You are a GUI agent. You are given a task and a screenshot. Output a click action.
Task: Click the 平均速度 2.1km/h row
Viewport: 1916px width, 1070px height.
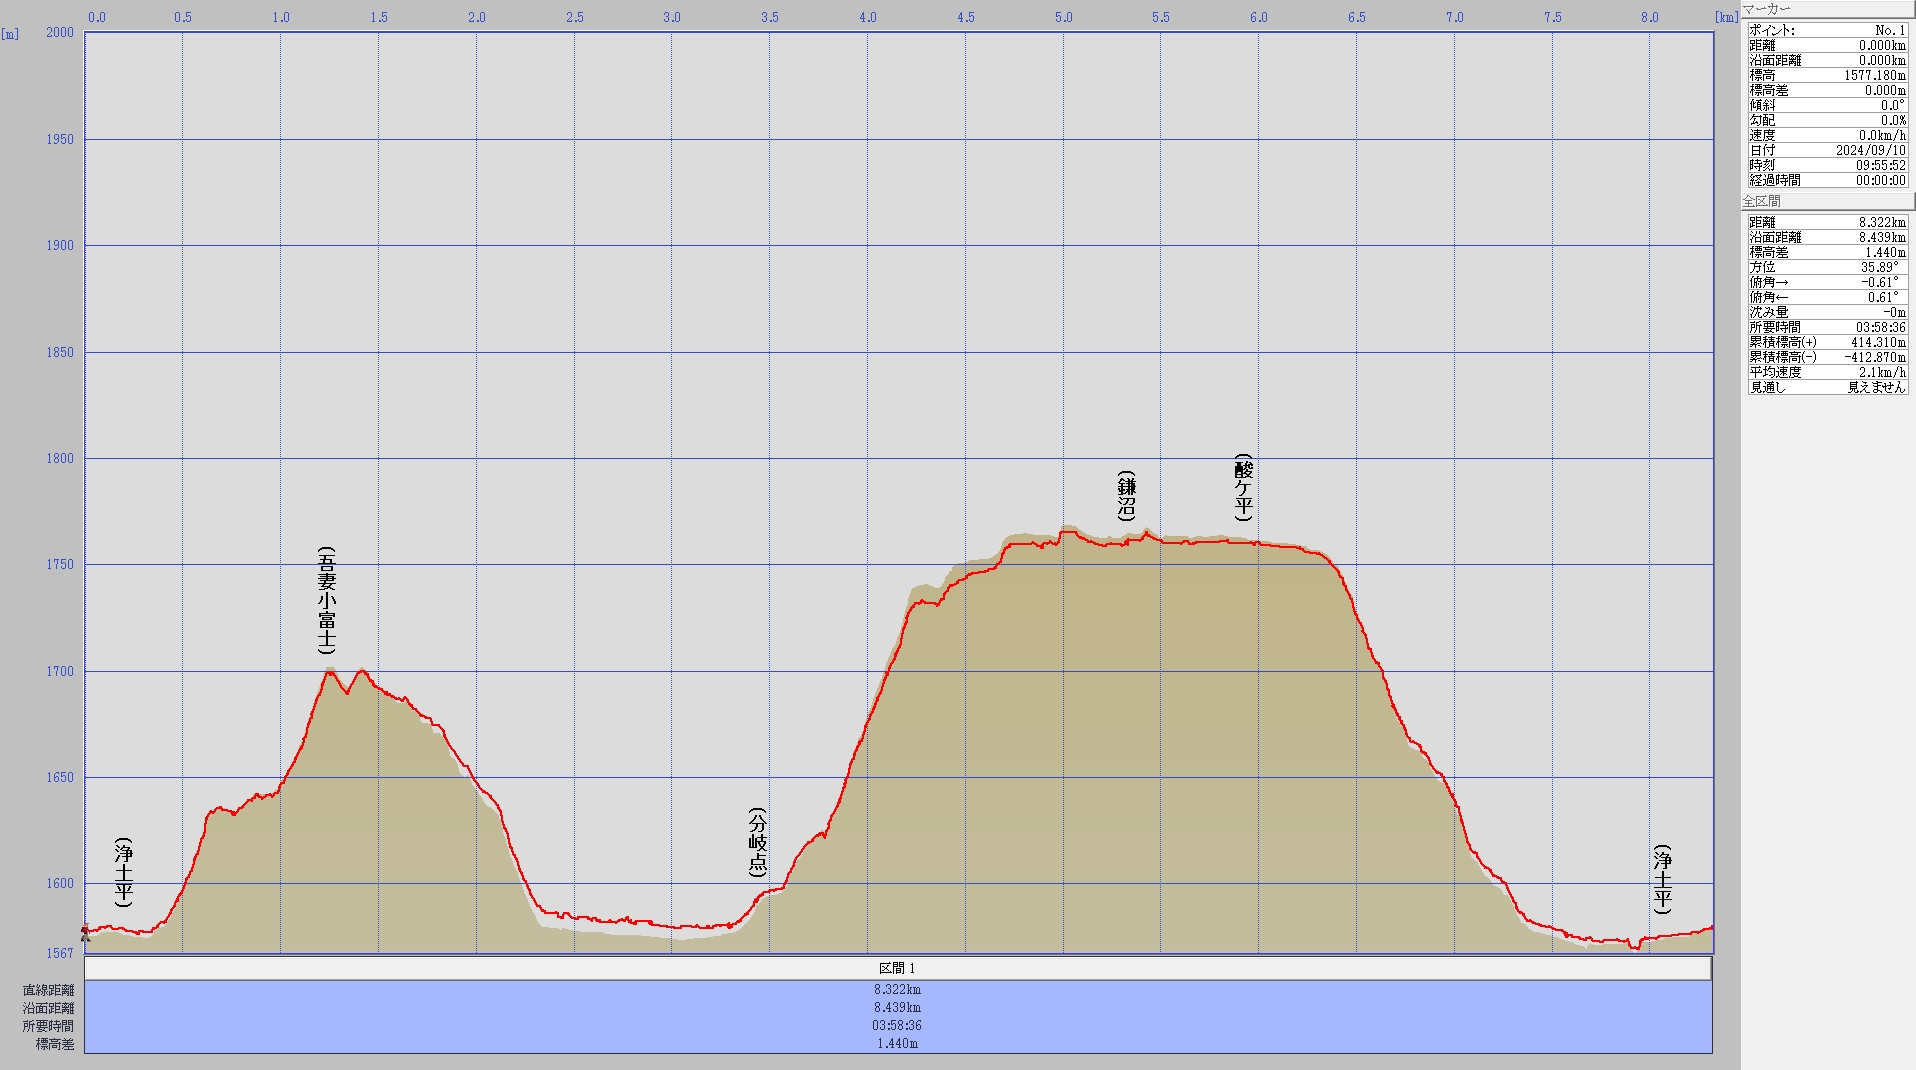1827,372
